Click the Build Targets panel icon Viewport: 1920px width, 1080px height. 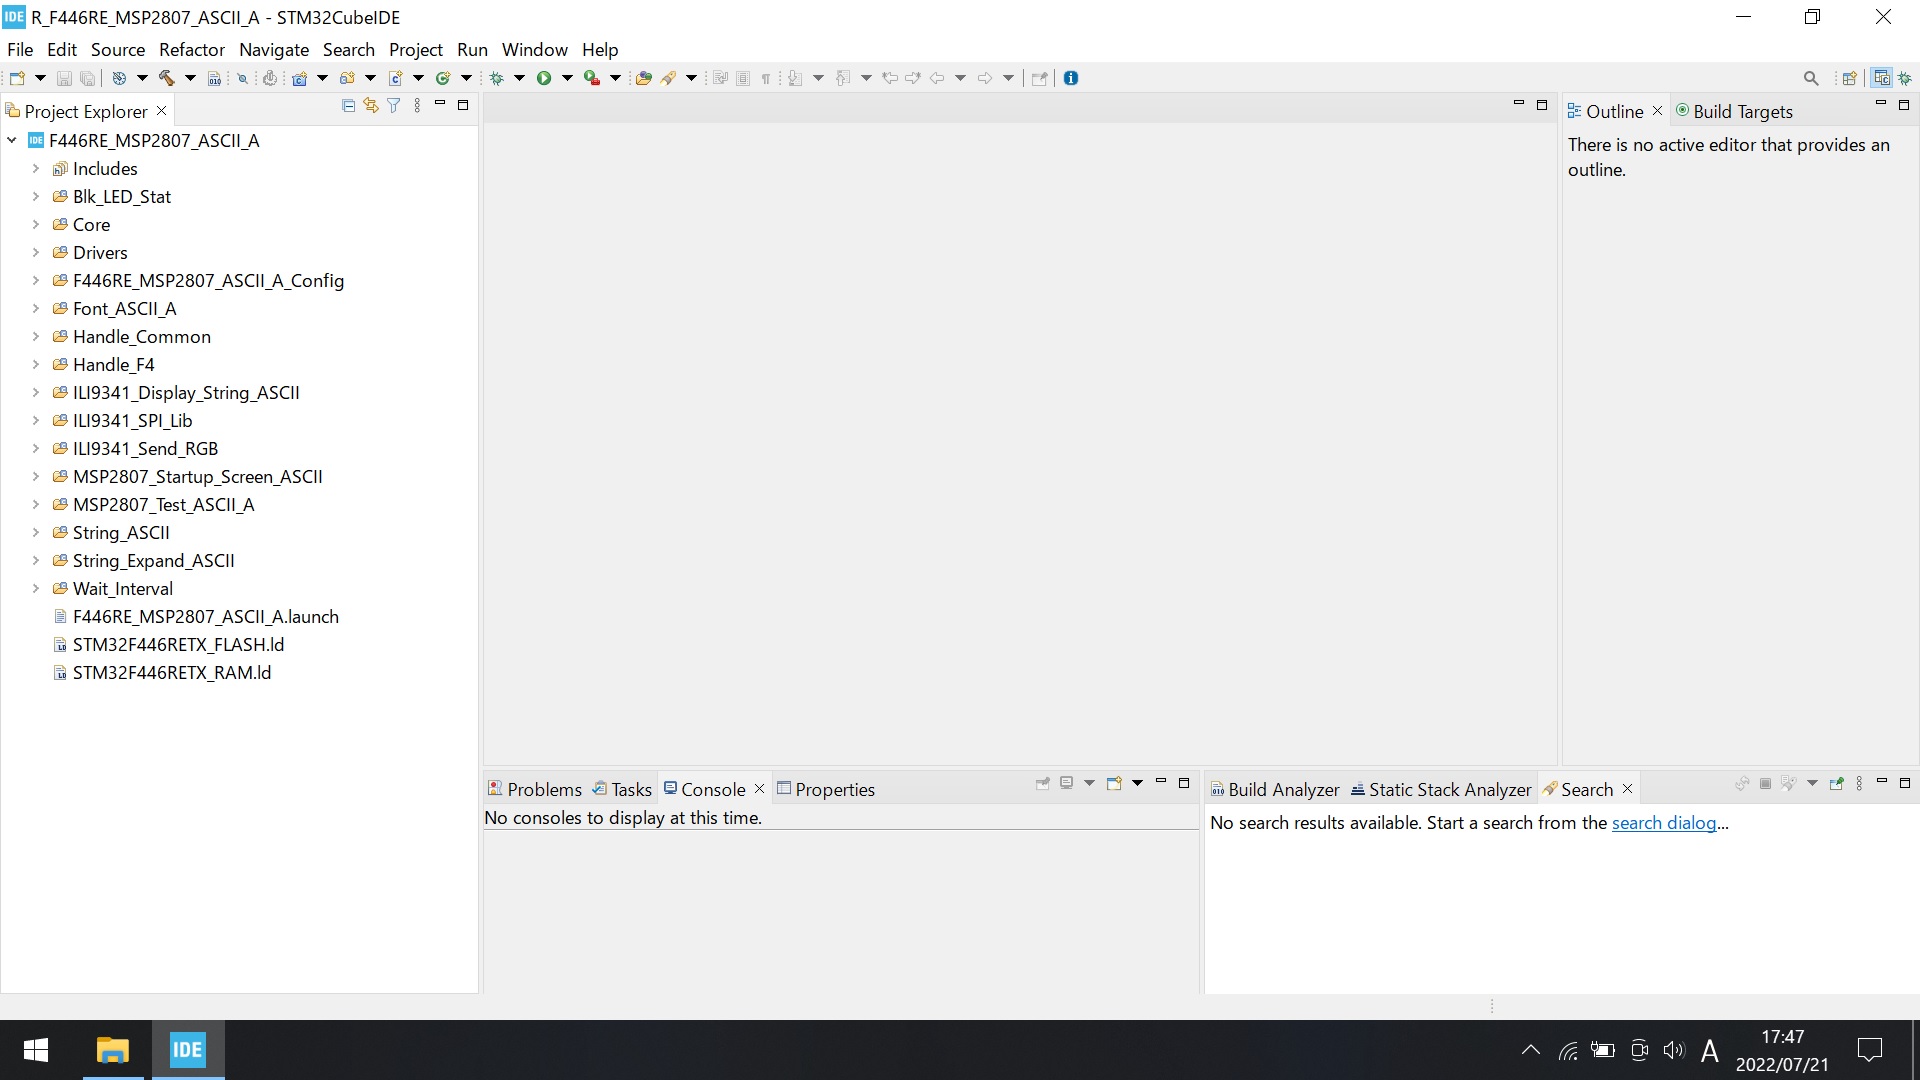tap(1683, 111)
